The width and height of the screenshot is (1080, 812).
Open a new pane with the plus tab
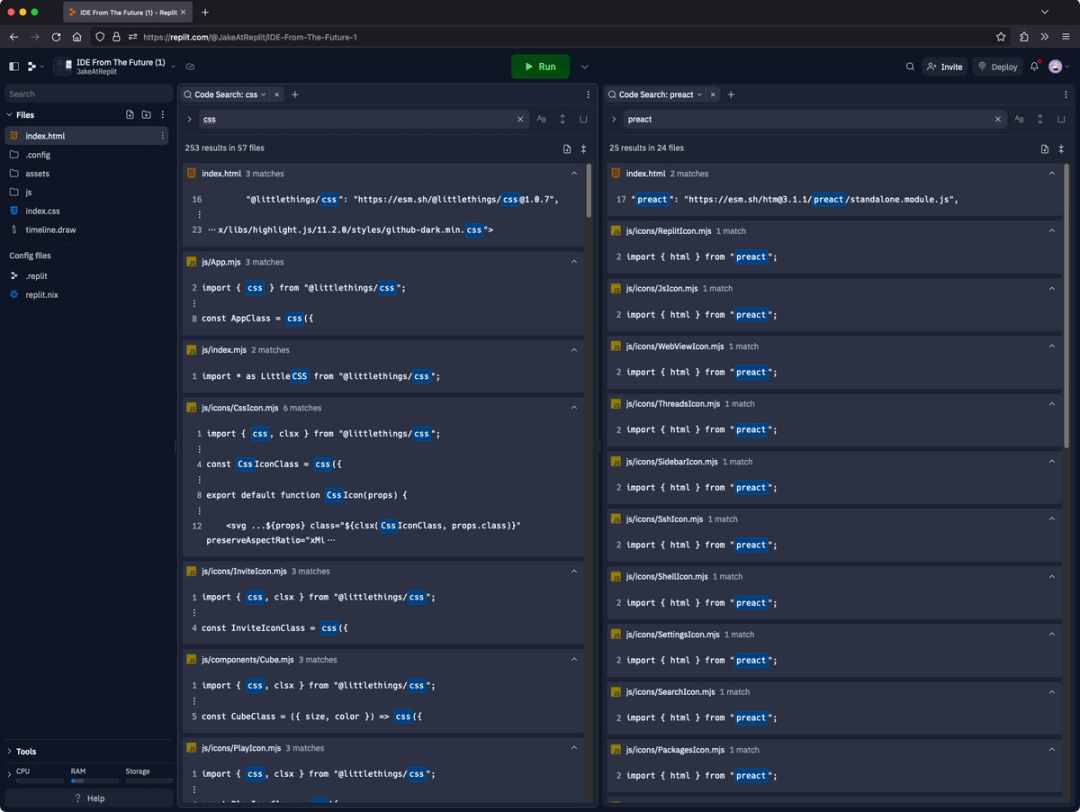293,94
